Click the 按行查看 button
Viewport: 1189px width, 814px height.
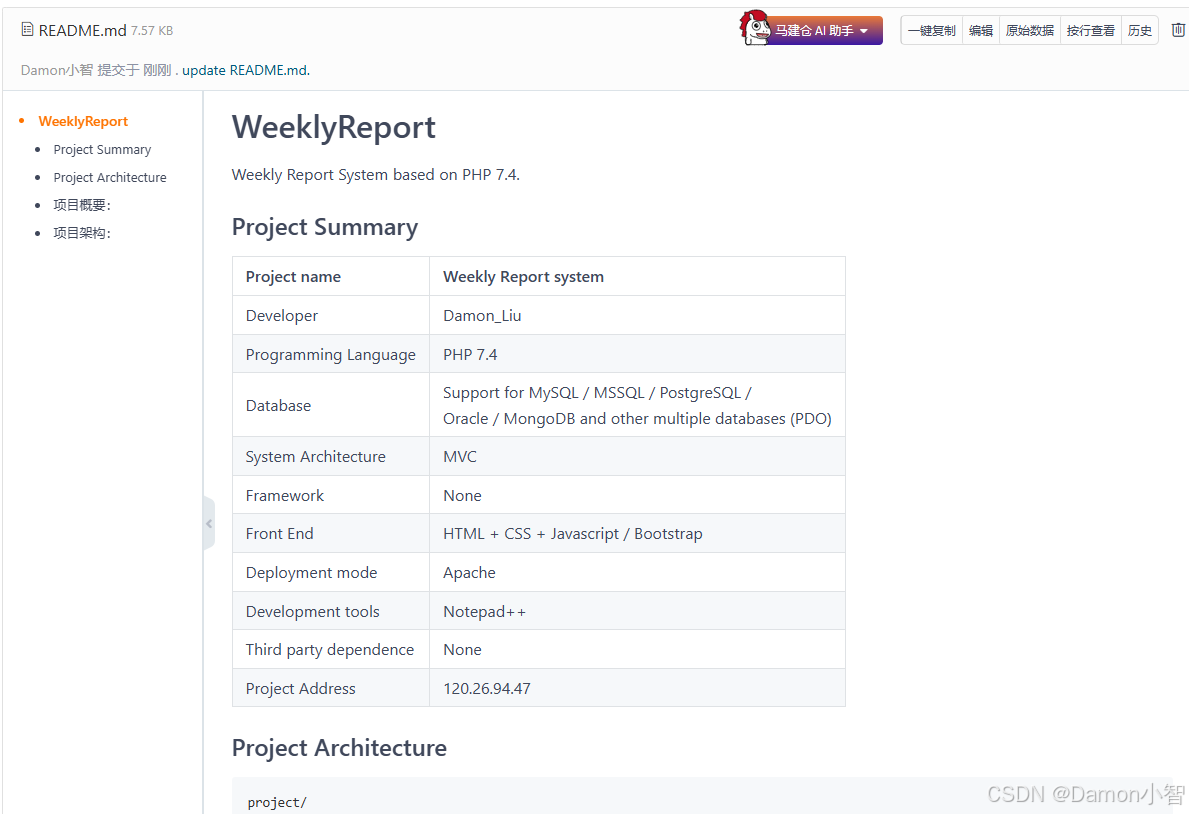(x=1090, y=30)
